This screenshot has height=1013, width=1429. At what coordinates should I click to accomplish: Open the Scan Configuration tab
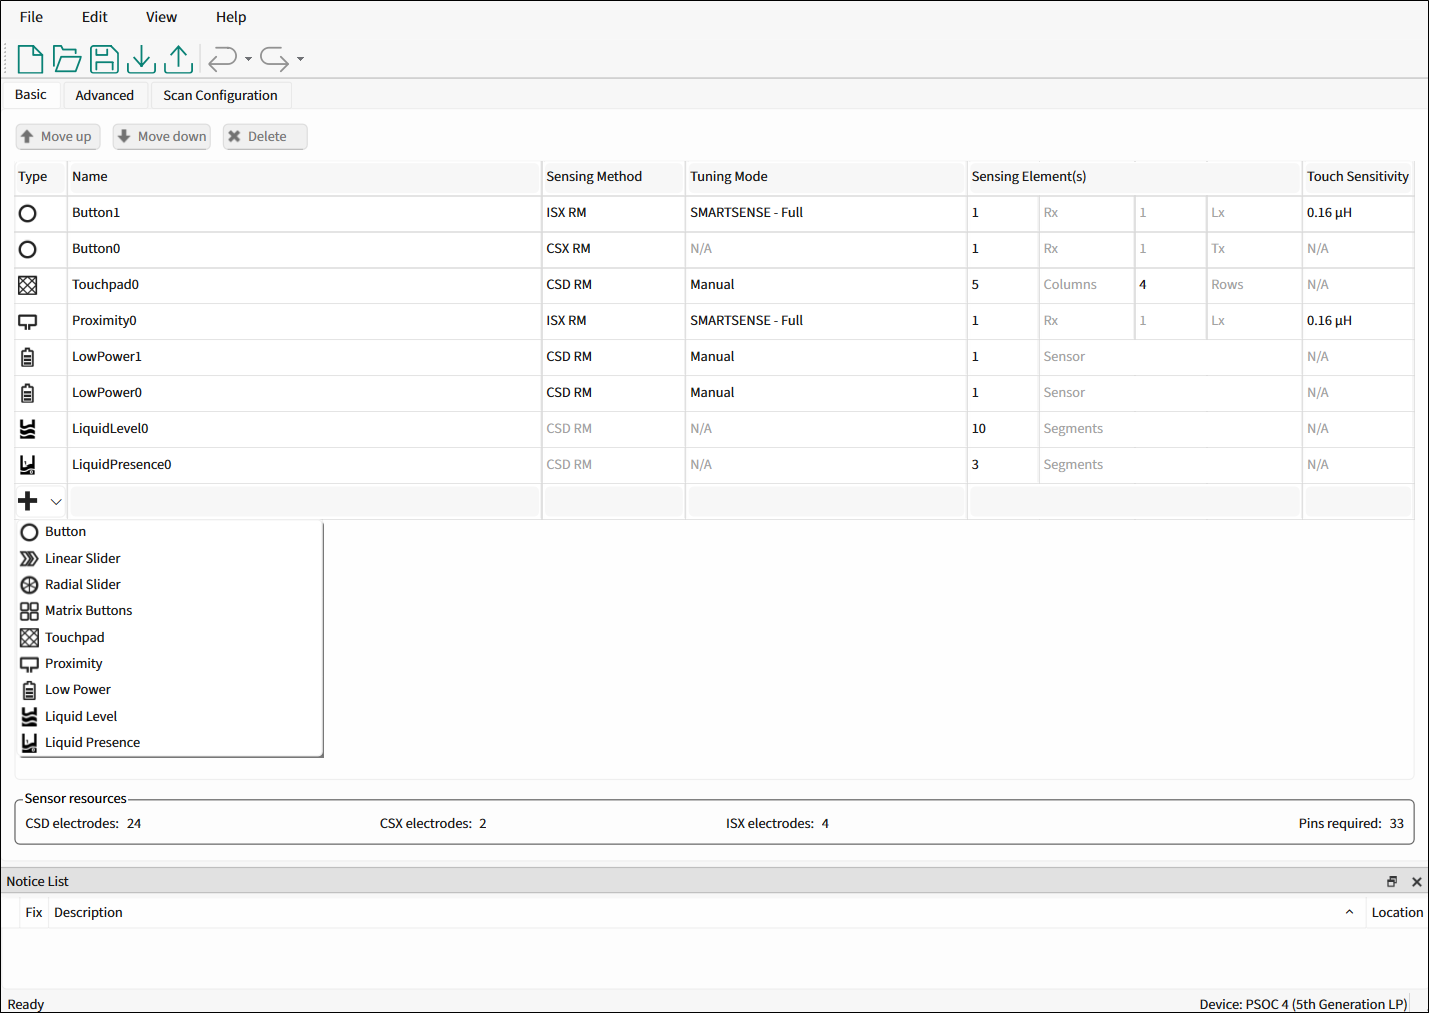pyautogui.click(x=220, y=95)
